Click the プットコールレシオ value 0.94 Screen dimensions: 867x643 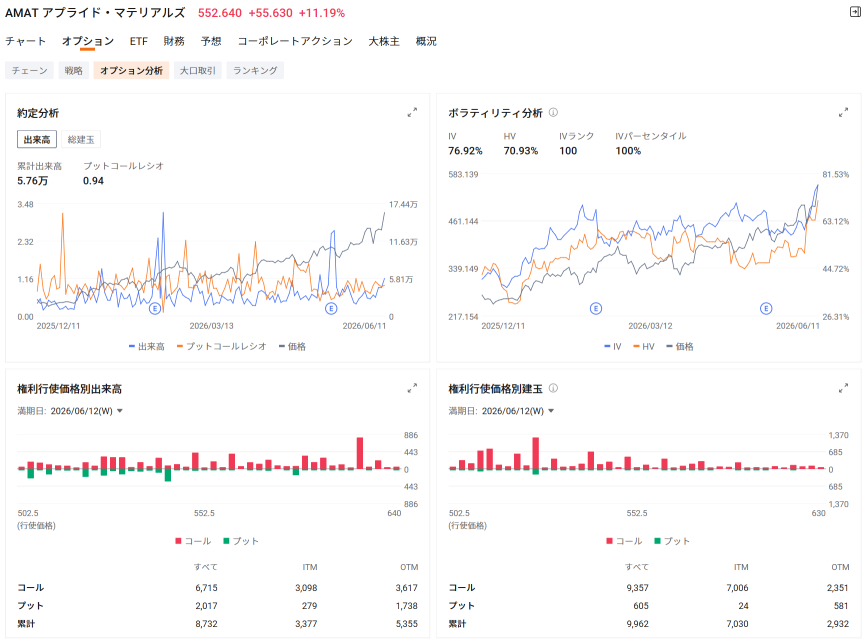tap(93, 181)
